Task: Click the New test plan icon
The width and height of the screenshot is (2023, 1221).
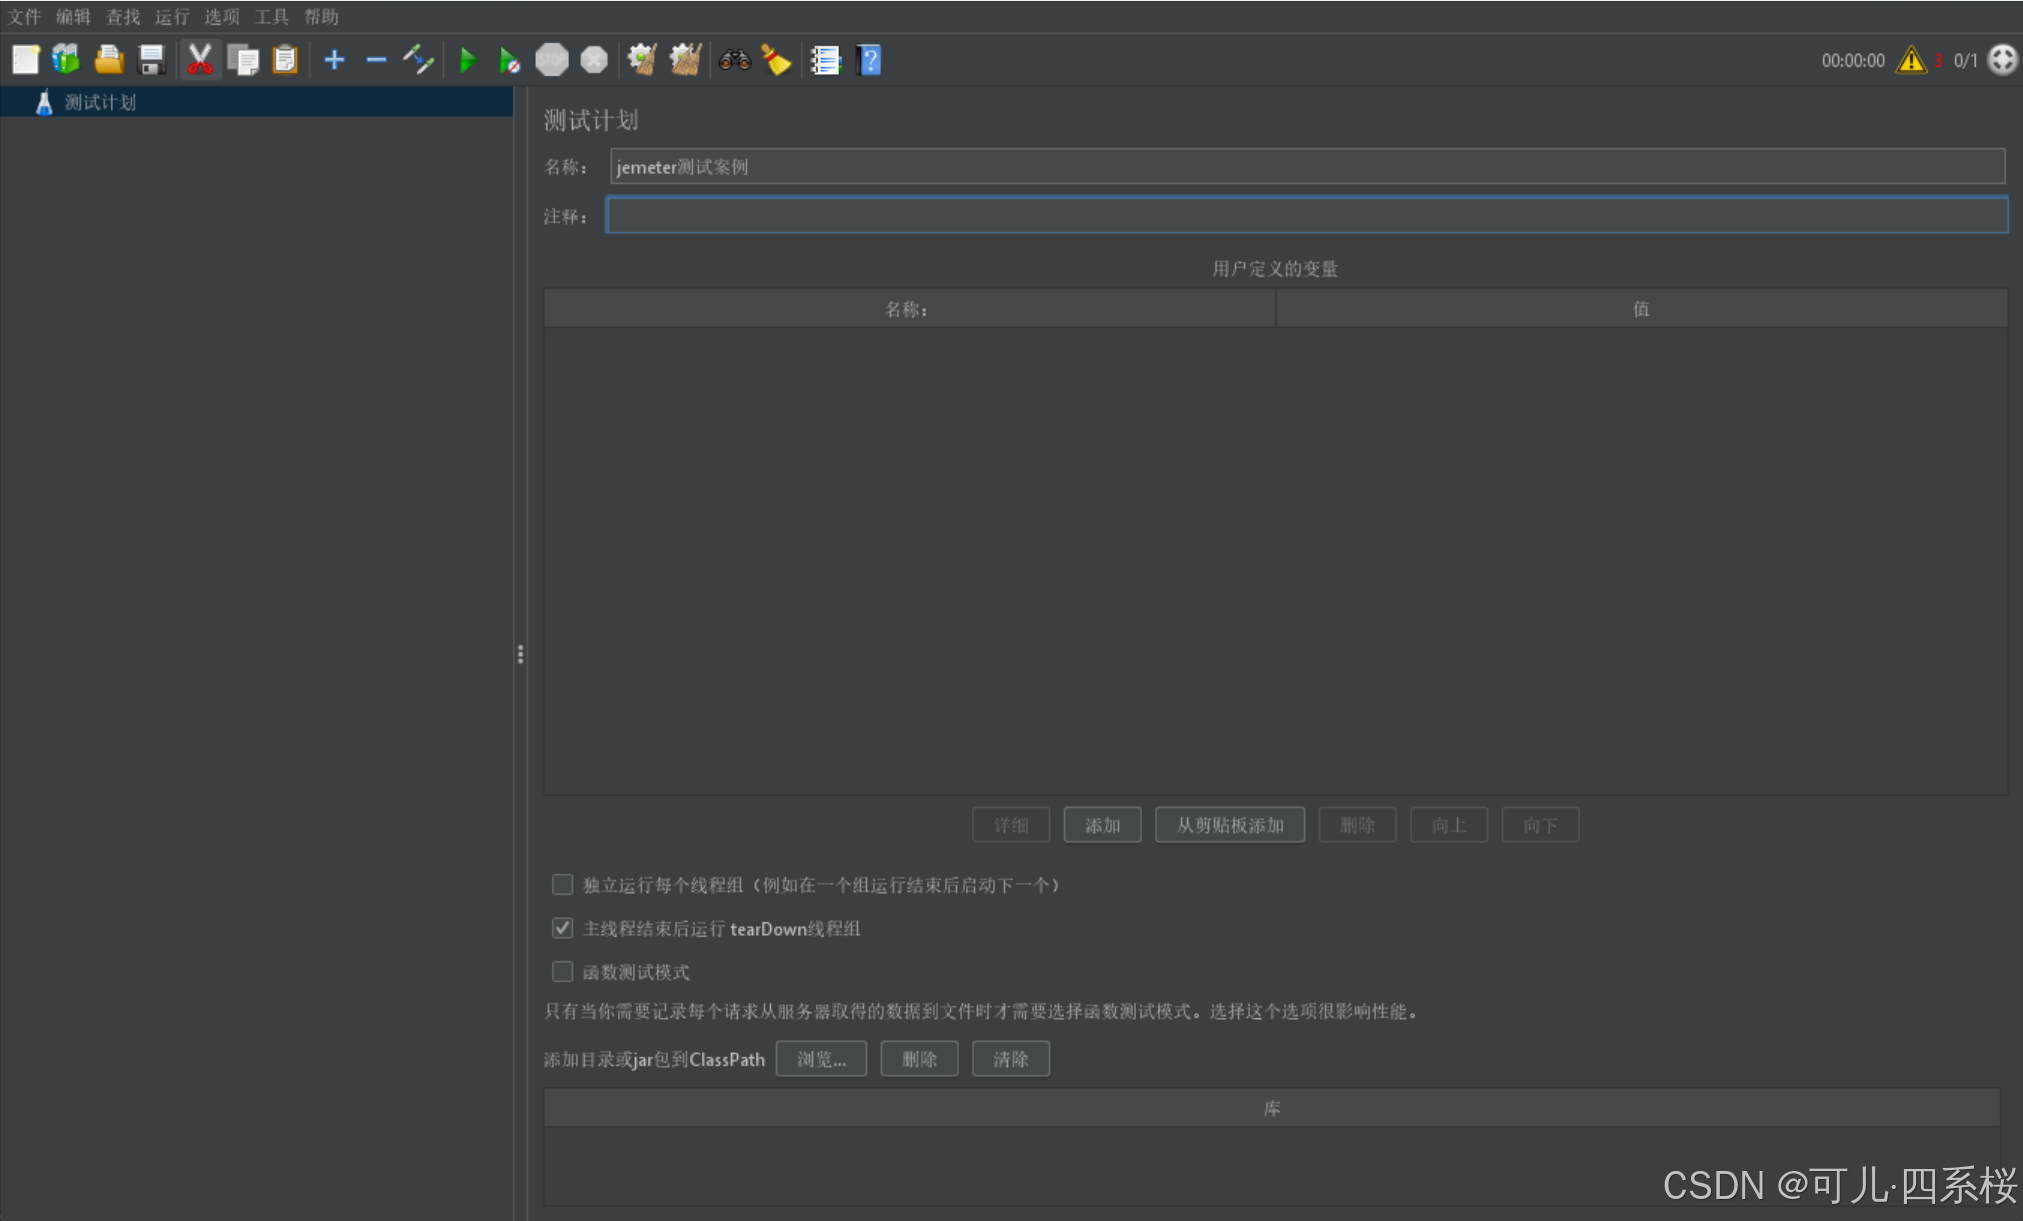Action: (25, 60)
